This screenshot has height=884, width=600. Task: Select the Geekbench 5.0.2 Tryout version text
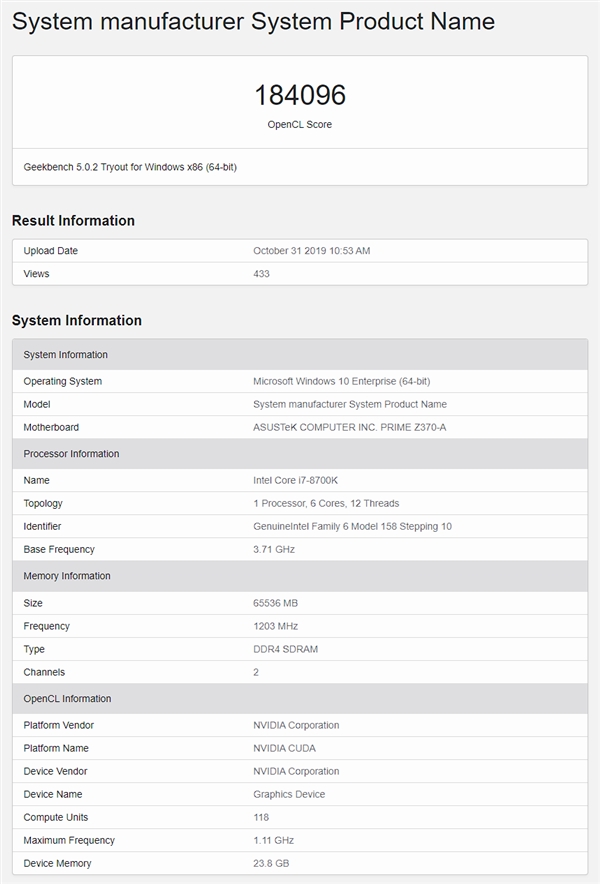coord(130,167)
